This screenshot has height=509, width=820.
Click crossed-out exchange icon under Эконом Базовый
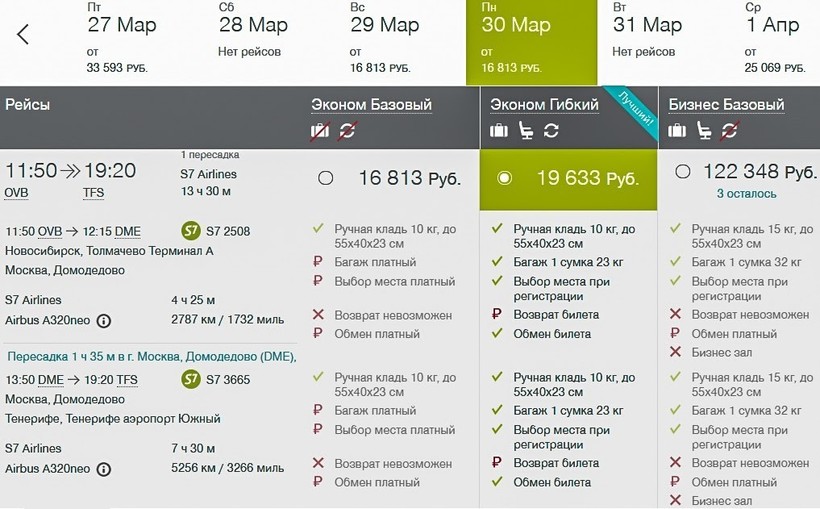347,131
